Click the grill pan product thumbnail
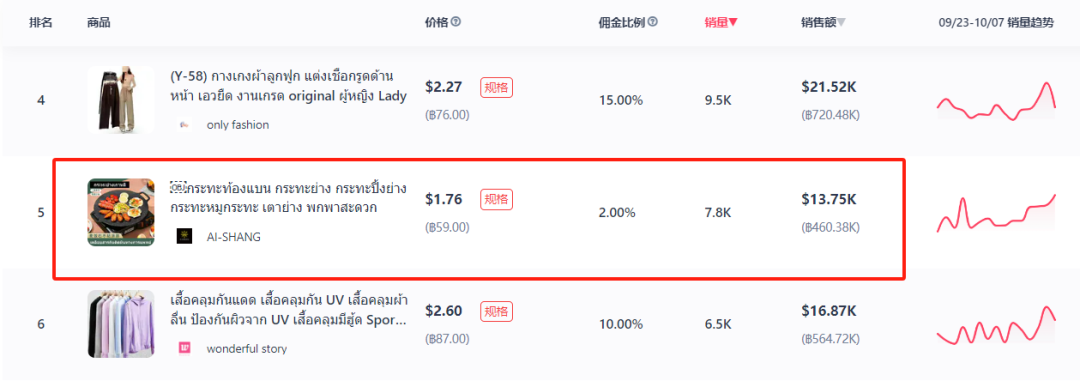The width and height of the screenshot is (1080, 387). tap(121, 213)
